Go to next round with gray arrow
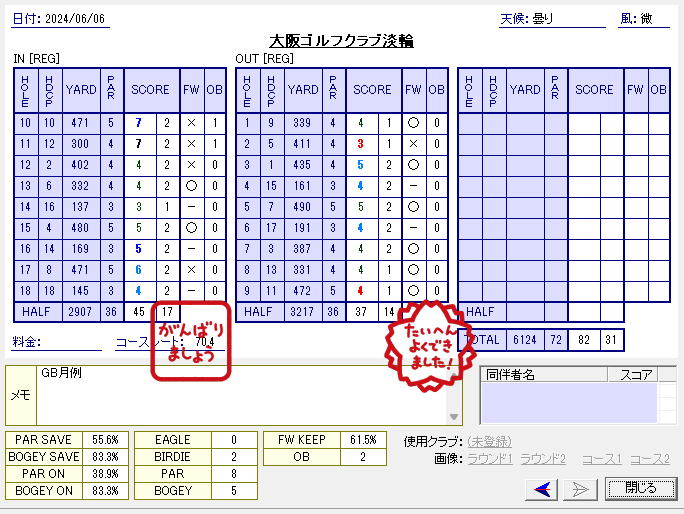 pos(580,489)
